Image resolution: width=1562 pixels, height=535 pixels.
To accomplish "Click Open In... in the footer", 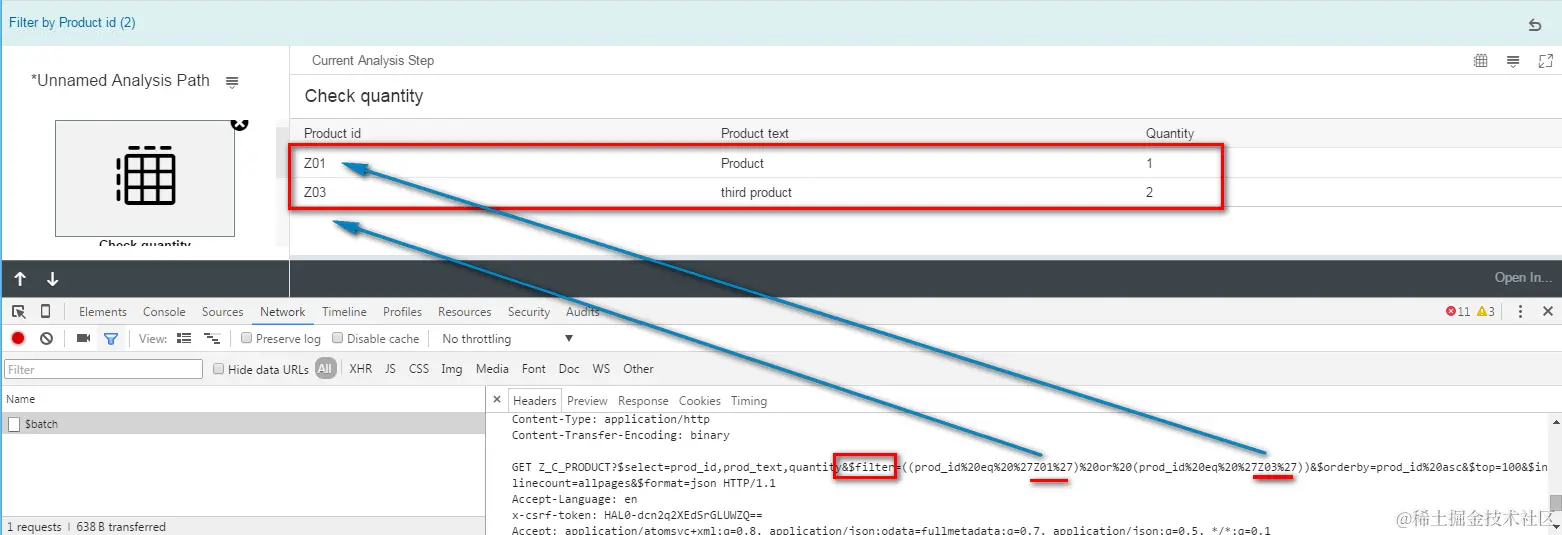I will coord(1523,278).
